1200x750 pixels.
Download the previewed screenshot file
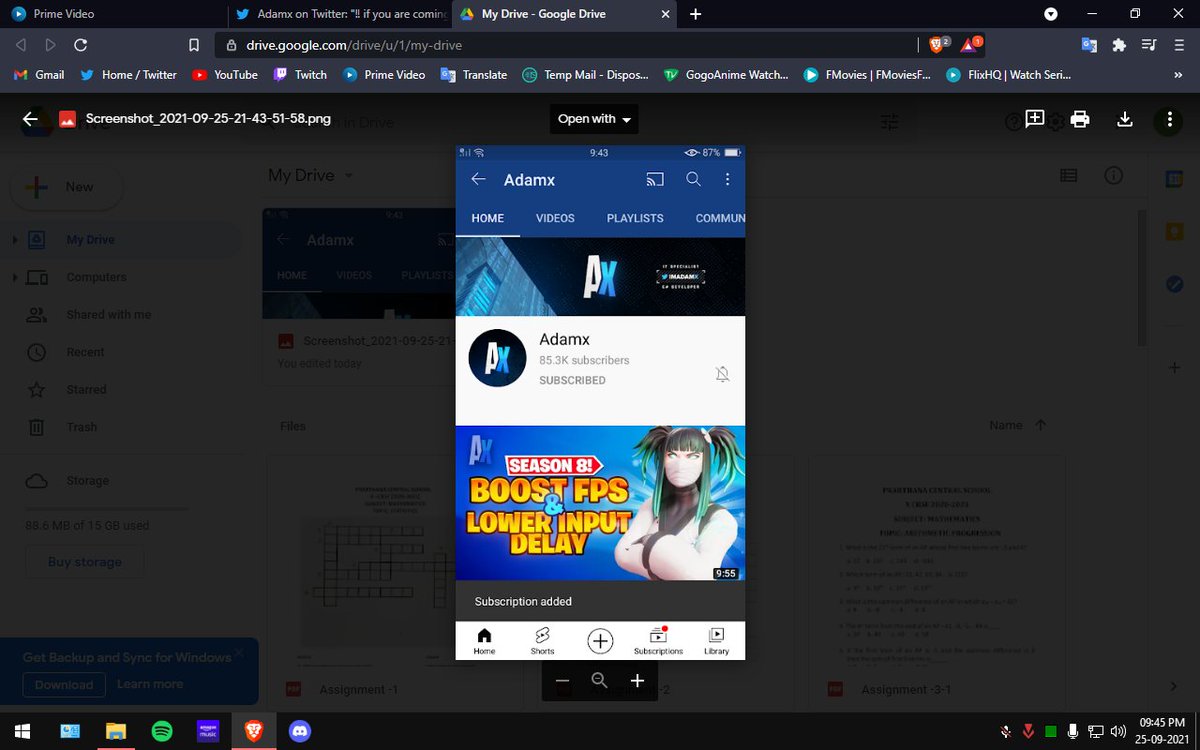(1125, 119)
